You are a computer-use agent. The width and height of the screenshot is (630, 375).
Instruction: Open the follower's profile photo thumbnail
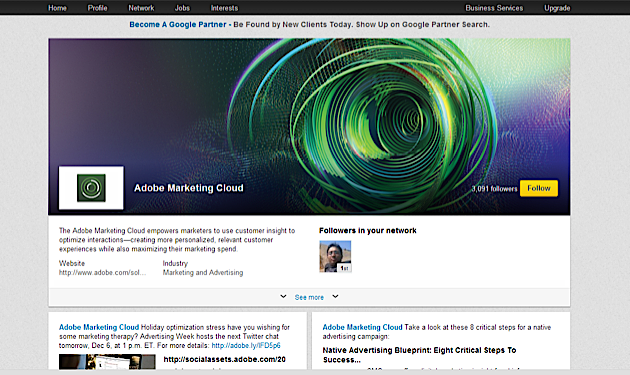tap(335, 256)
